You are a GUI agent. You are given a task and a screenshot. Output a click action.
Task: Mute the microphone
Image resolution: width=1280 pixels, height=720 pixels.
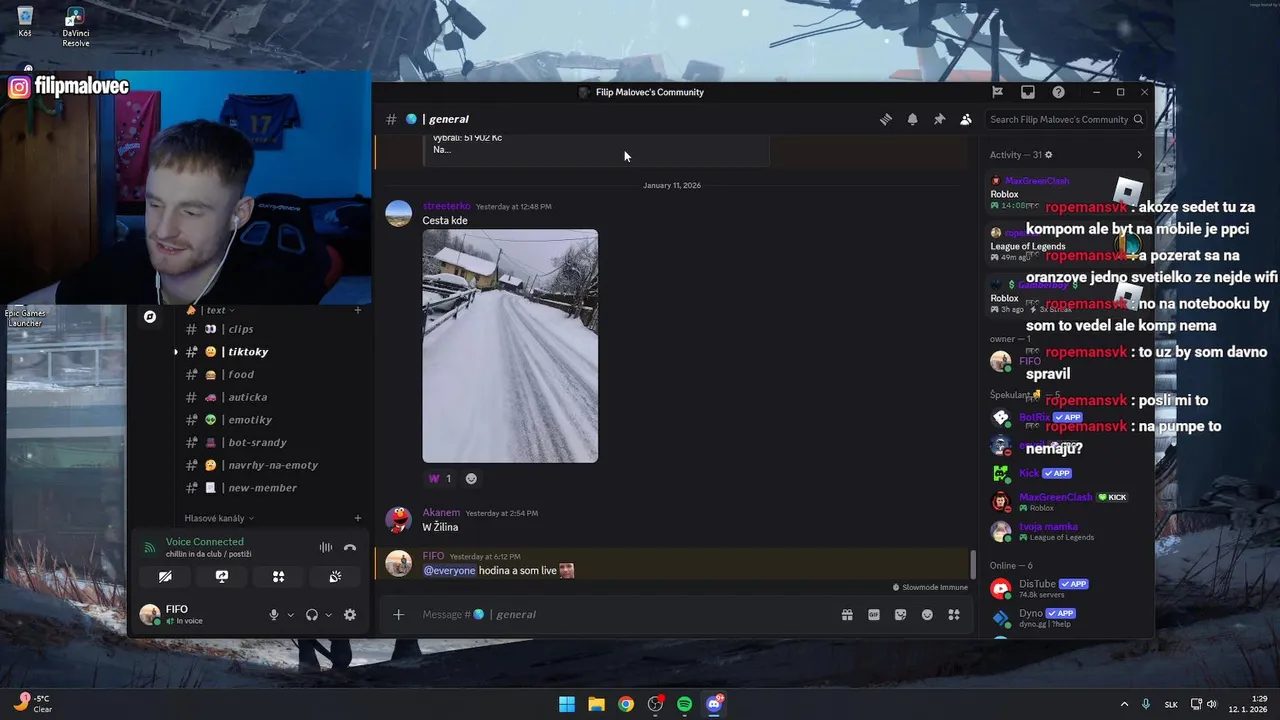(x=273, y=615)
